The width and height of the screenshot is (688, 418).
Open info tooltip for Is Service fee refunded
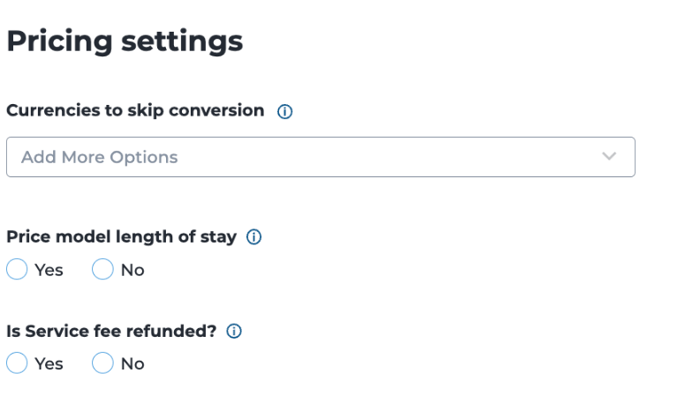[x=234, y=331]
